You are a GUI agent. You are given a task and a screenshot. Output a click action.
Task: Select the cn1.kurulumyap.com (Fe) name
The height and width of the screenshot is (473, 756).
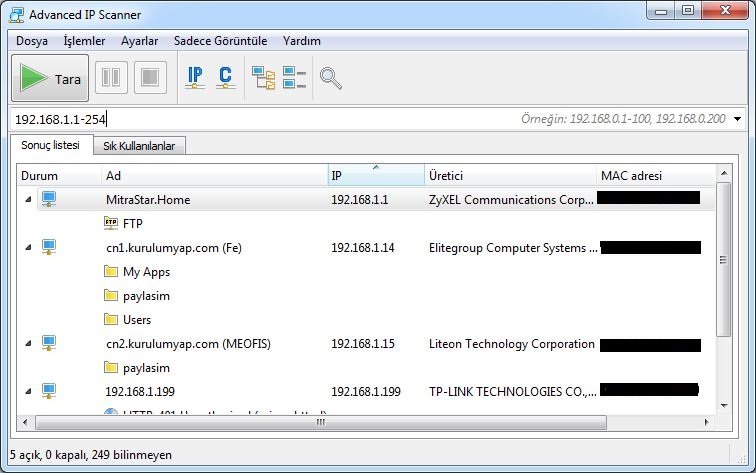pos(174,248)
